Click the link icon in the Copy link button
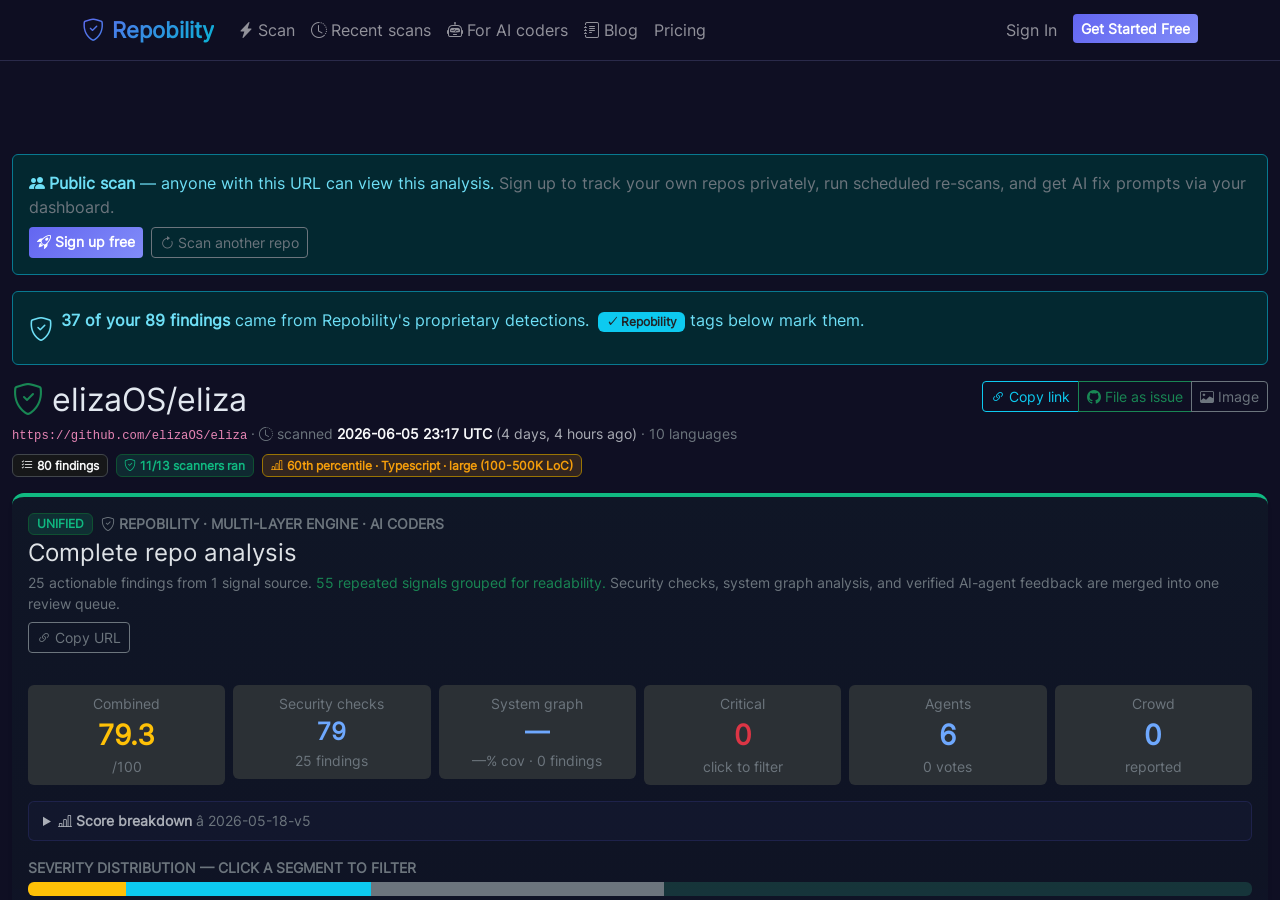Image resolution: width=1280 pixels, height=900 pixels. 998,397
